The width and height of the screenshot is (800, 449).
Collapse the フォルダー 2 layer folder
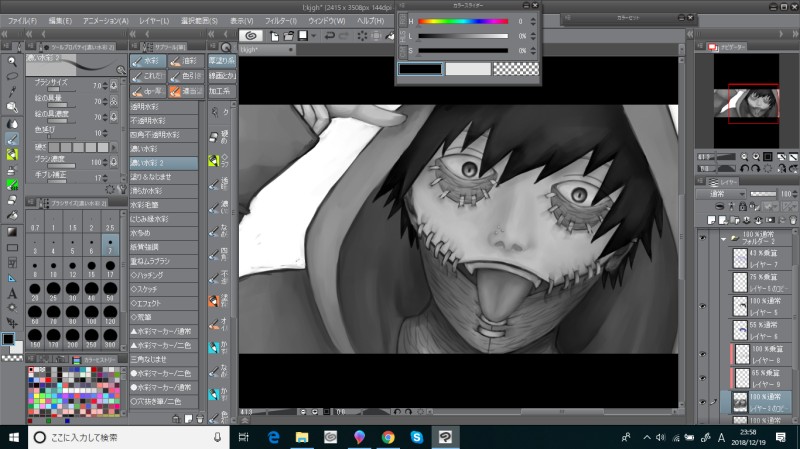(x=723, y=239)
